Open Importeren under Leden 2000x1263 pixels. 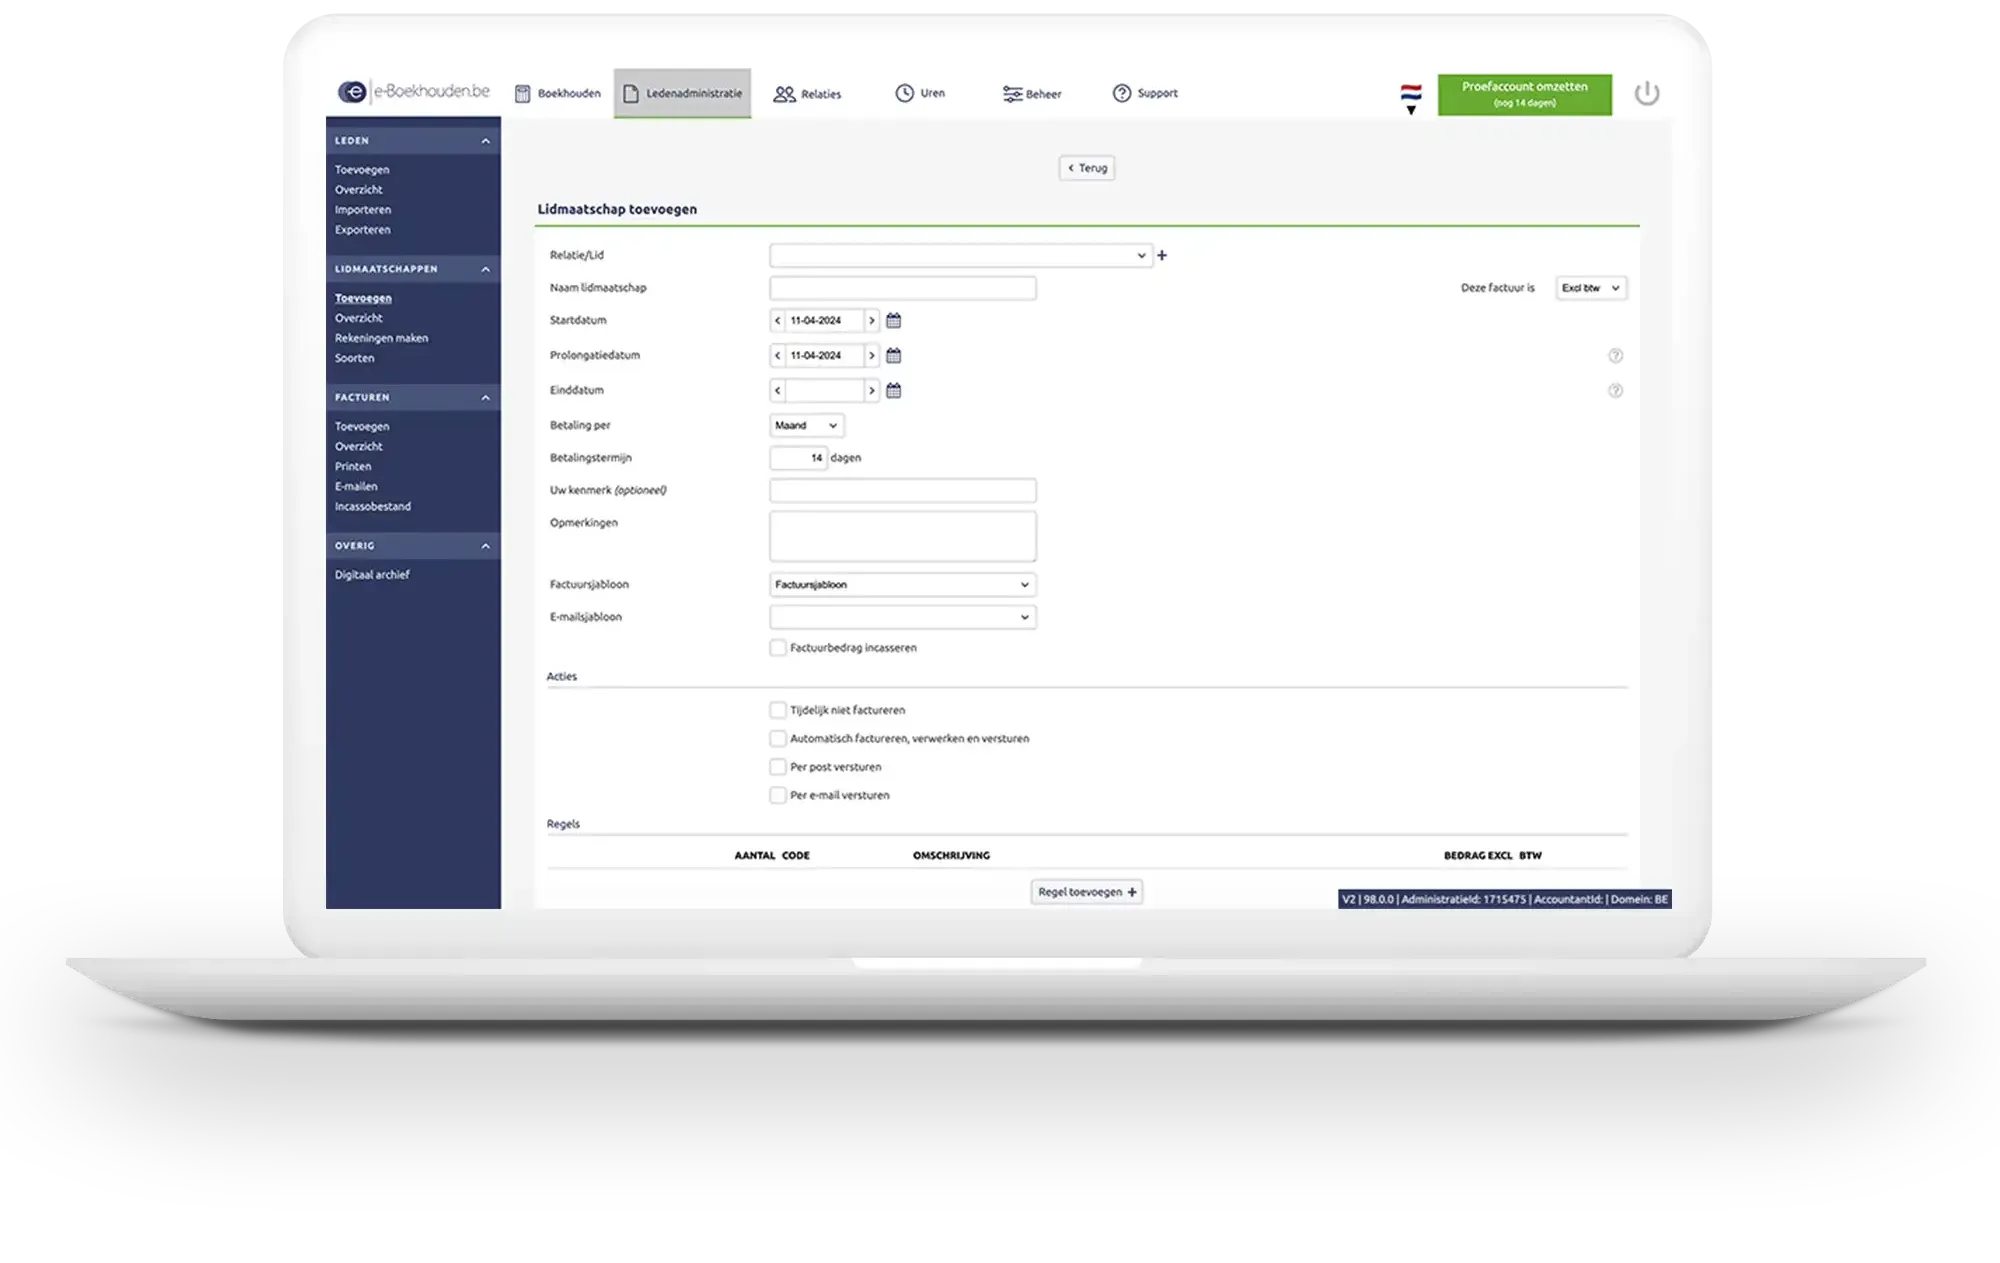(363, 210)
